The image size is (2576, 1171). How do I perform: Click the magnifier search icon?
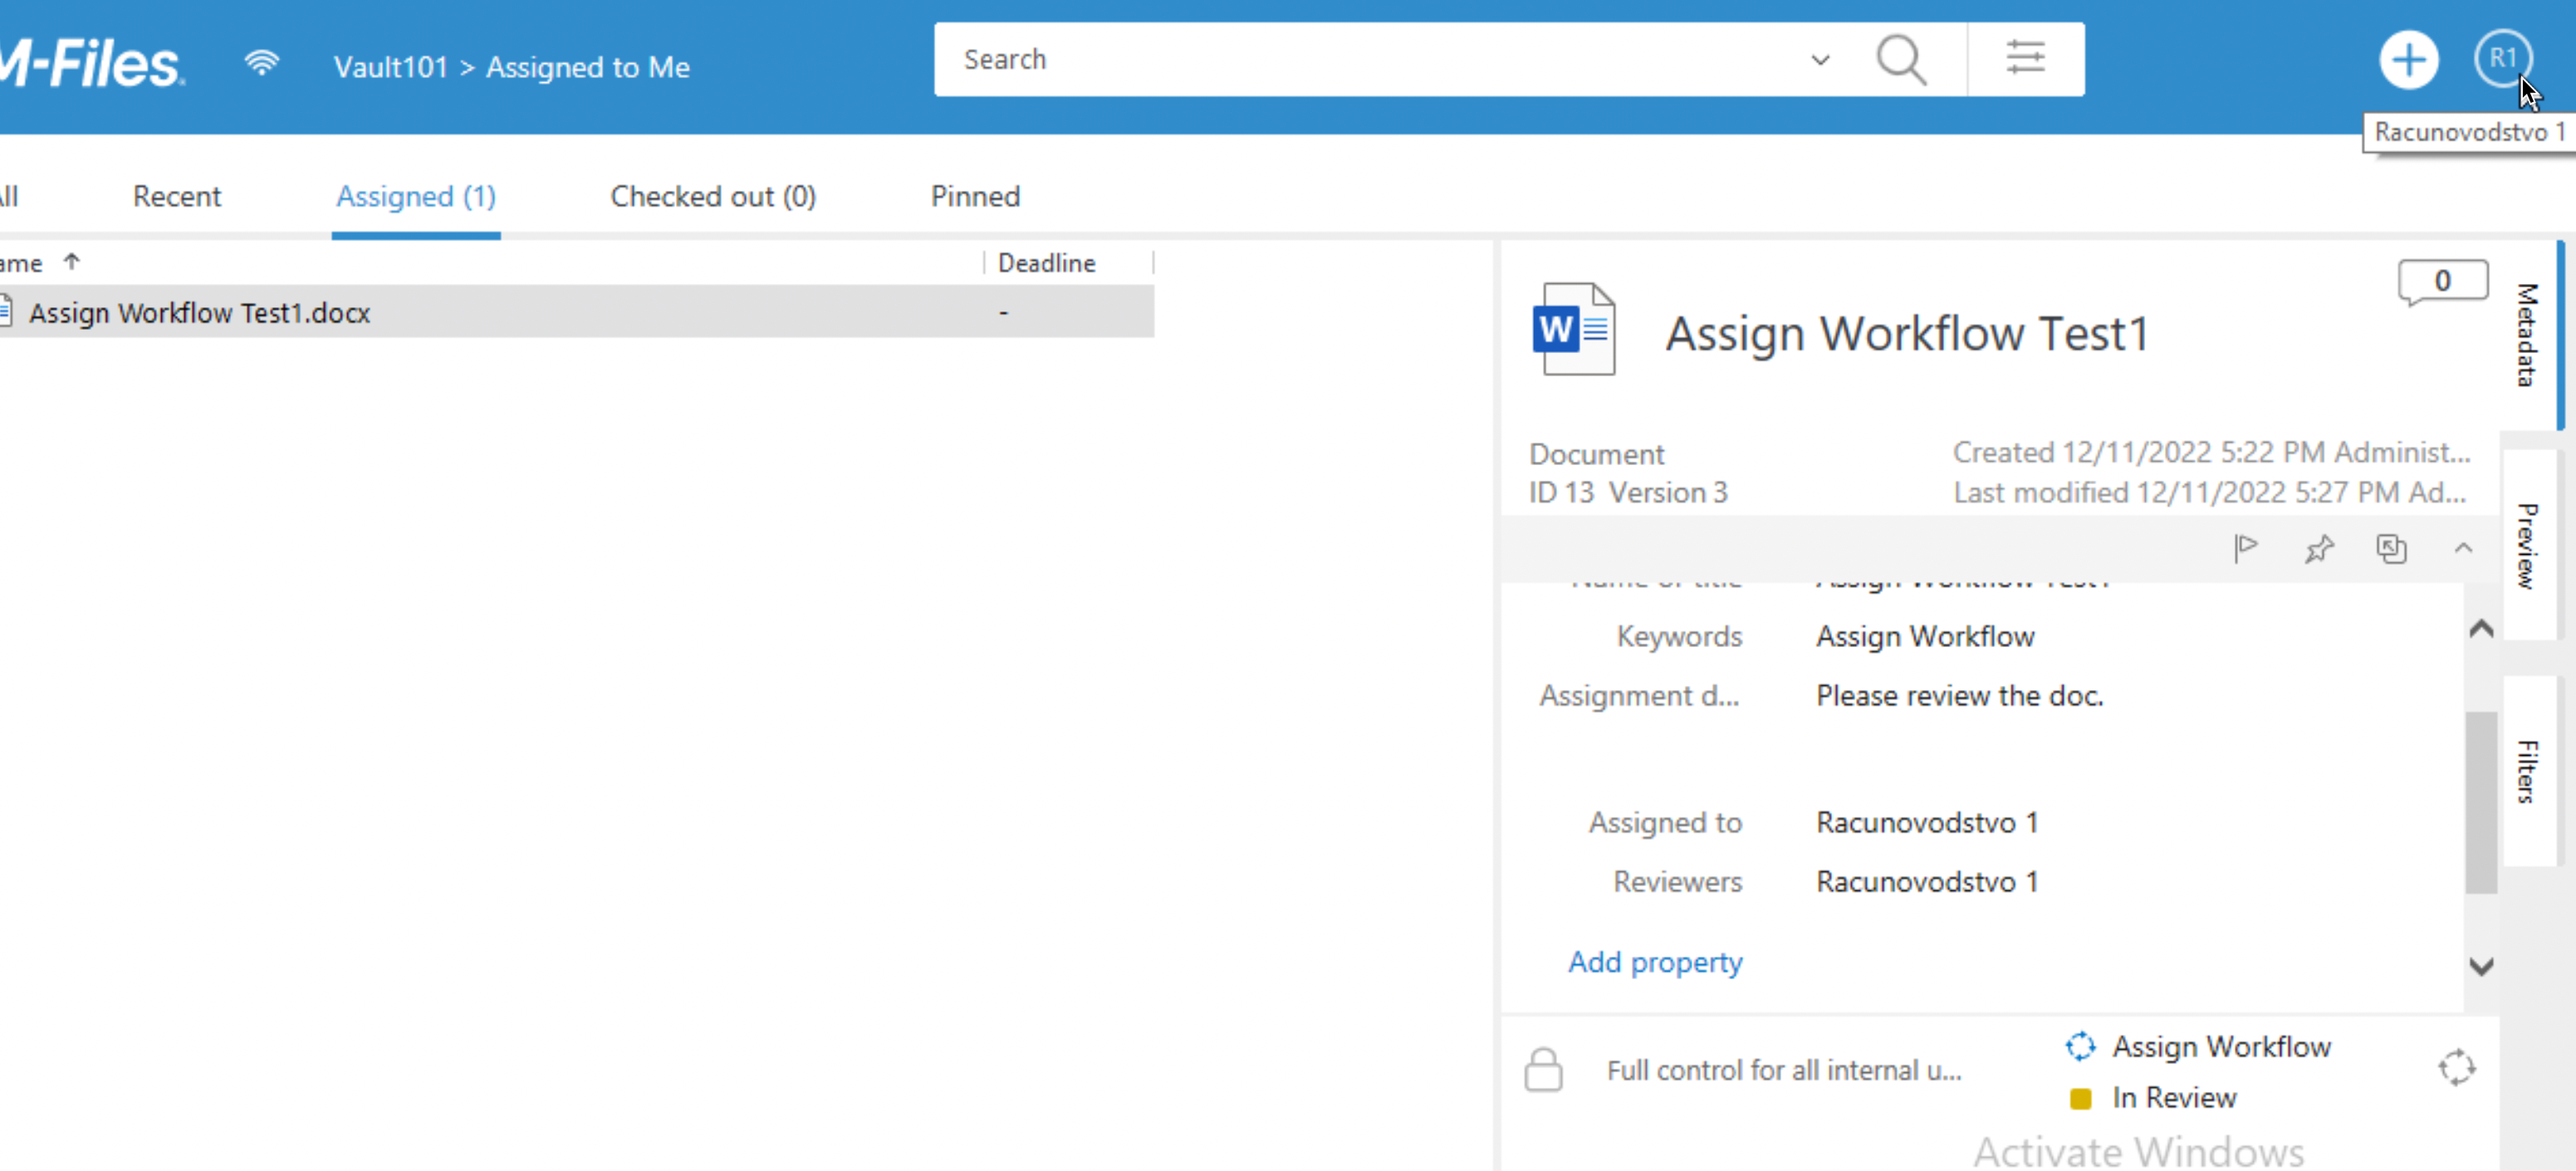pyautogui.click(x=1900, y=60)
